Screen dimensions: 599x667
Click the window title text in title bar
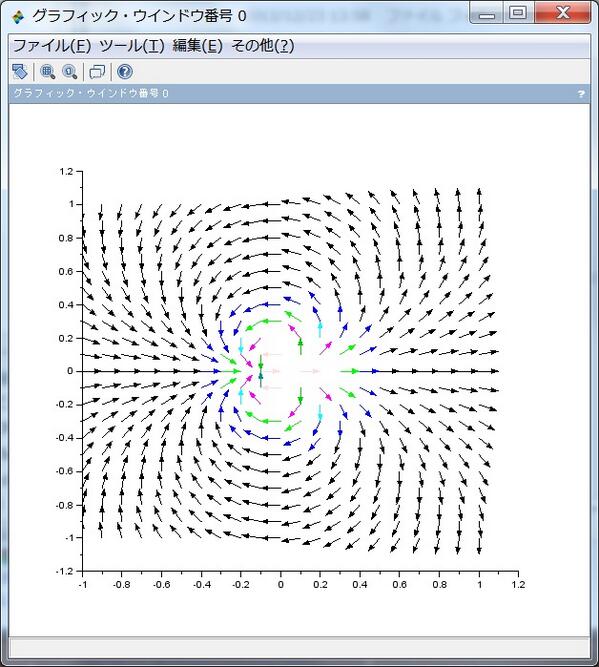tap(139, 16)
